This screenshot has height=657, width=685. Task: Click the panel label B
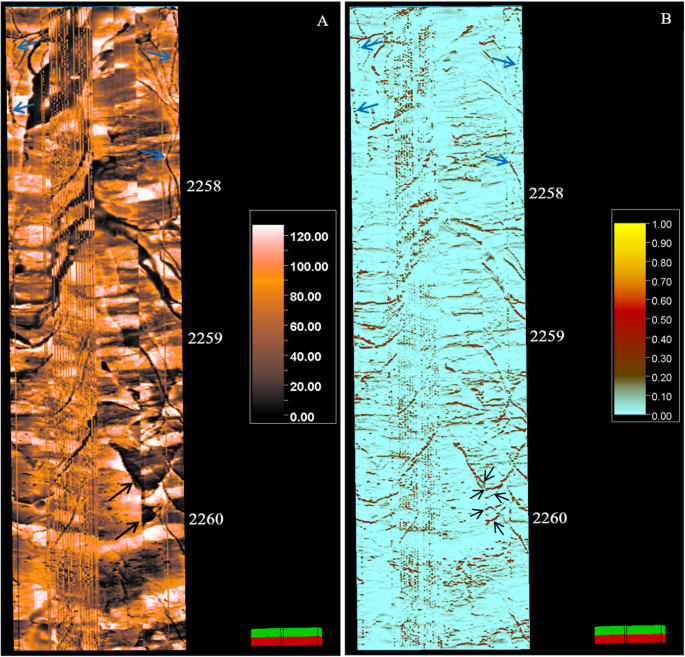tap(666, 19)
